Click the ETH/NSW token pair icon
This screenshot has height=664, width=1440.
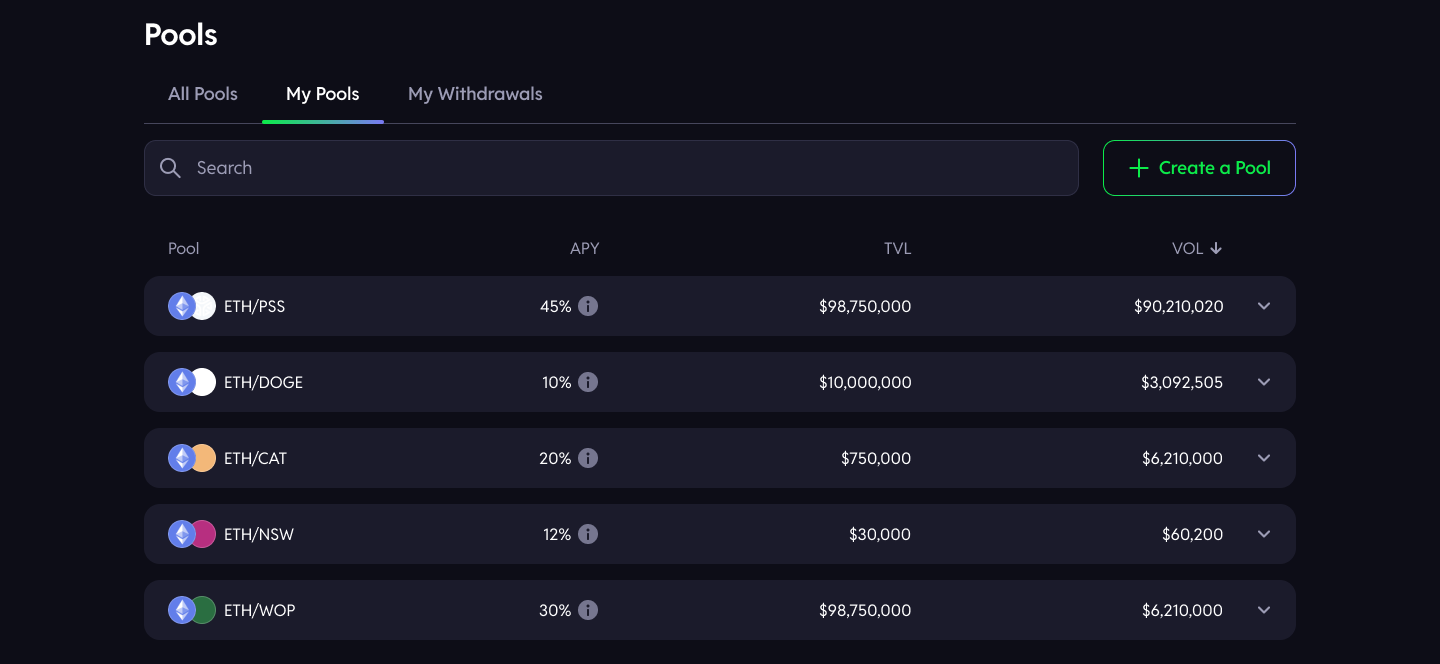point(192,534)
